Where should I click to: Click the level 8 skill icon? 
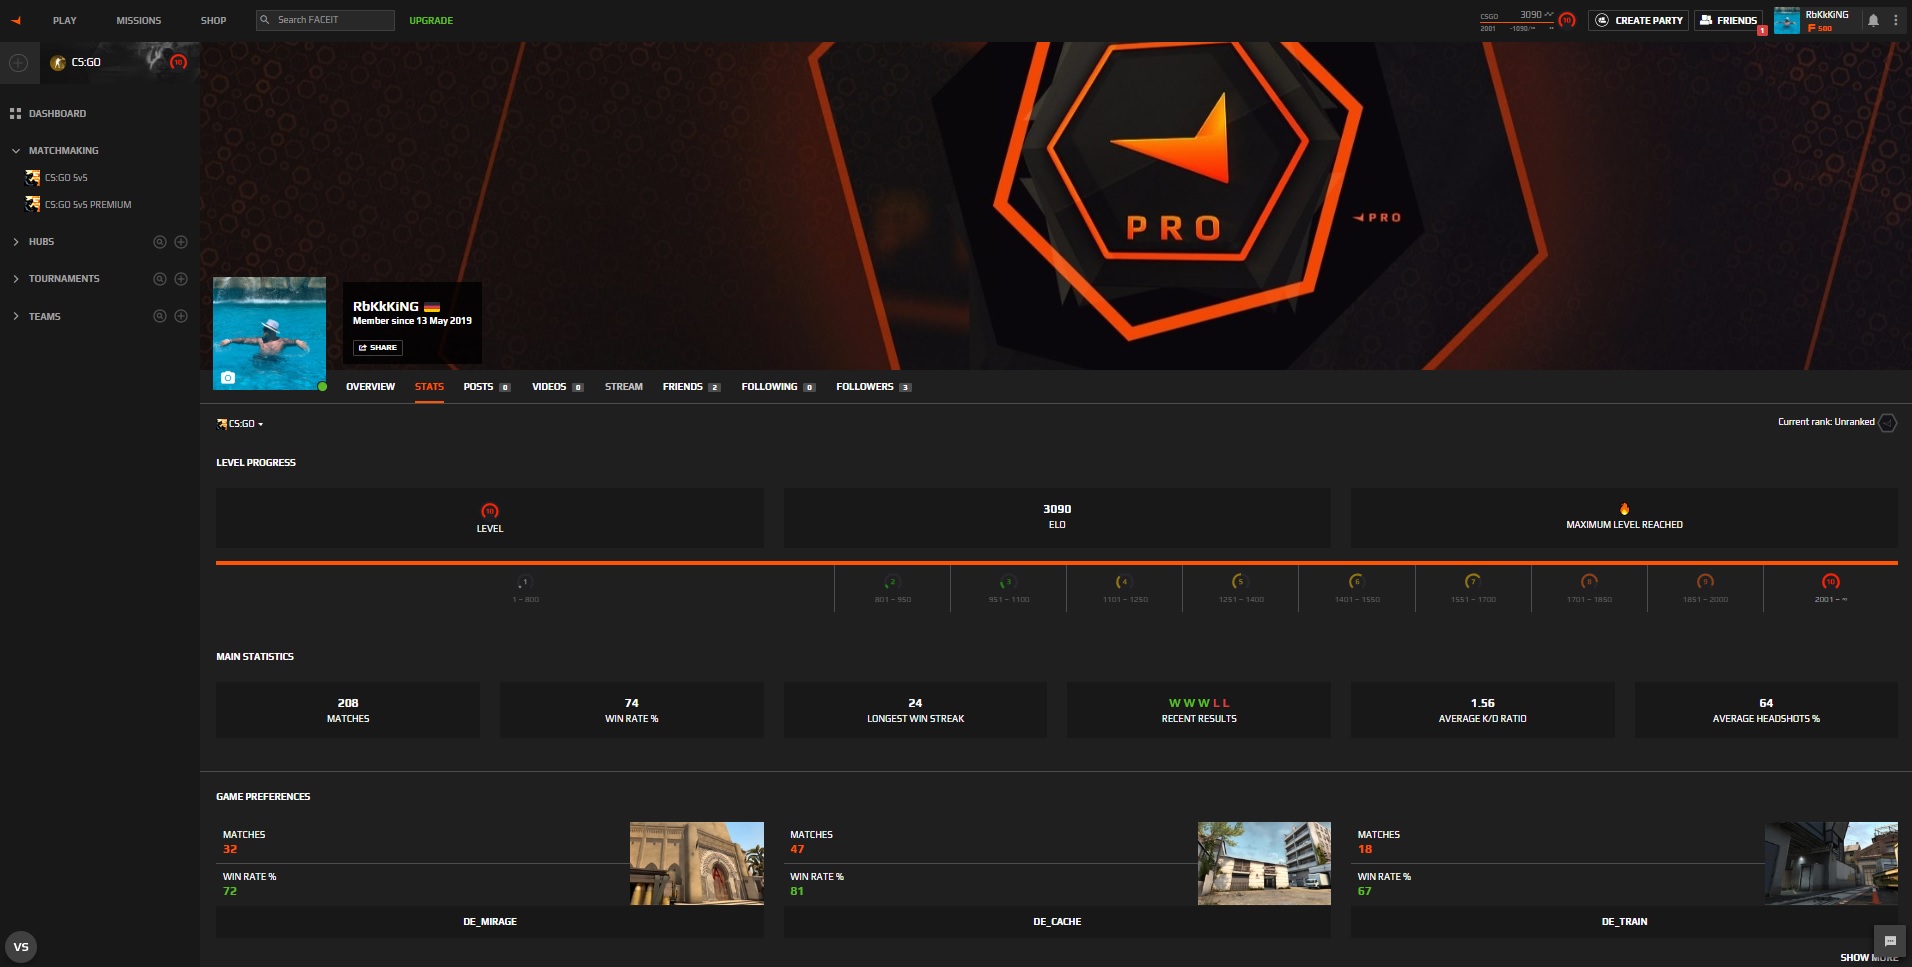1589,582
